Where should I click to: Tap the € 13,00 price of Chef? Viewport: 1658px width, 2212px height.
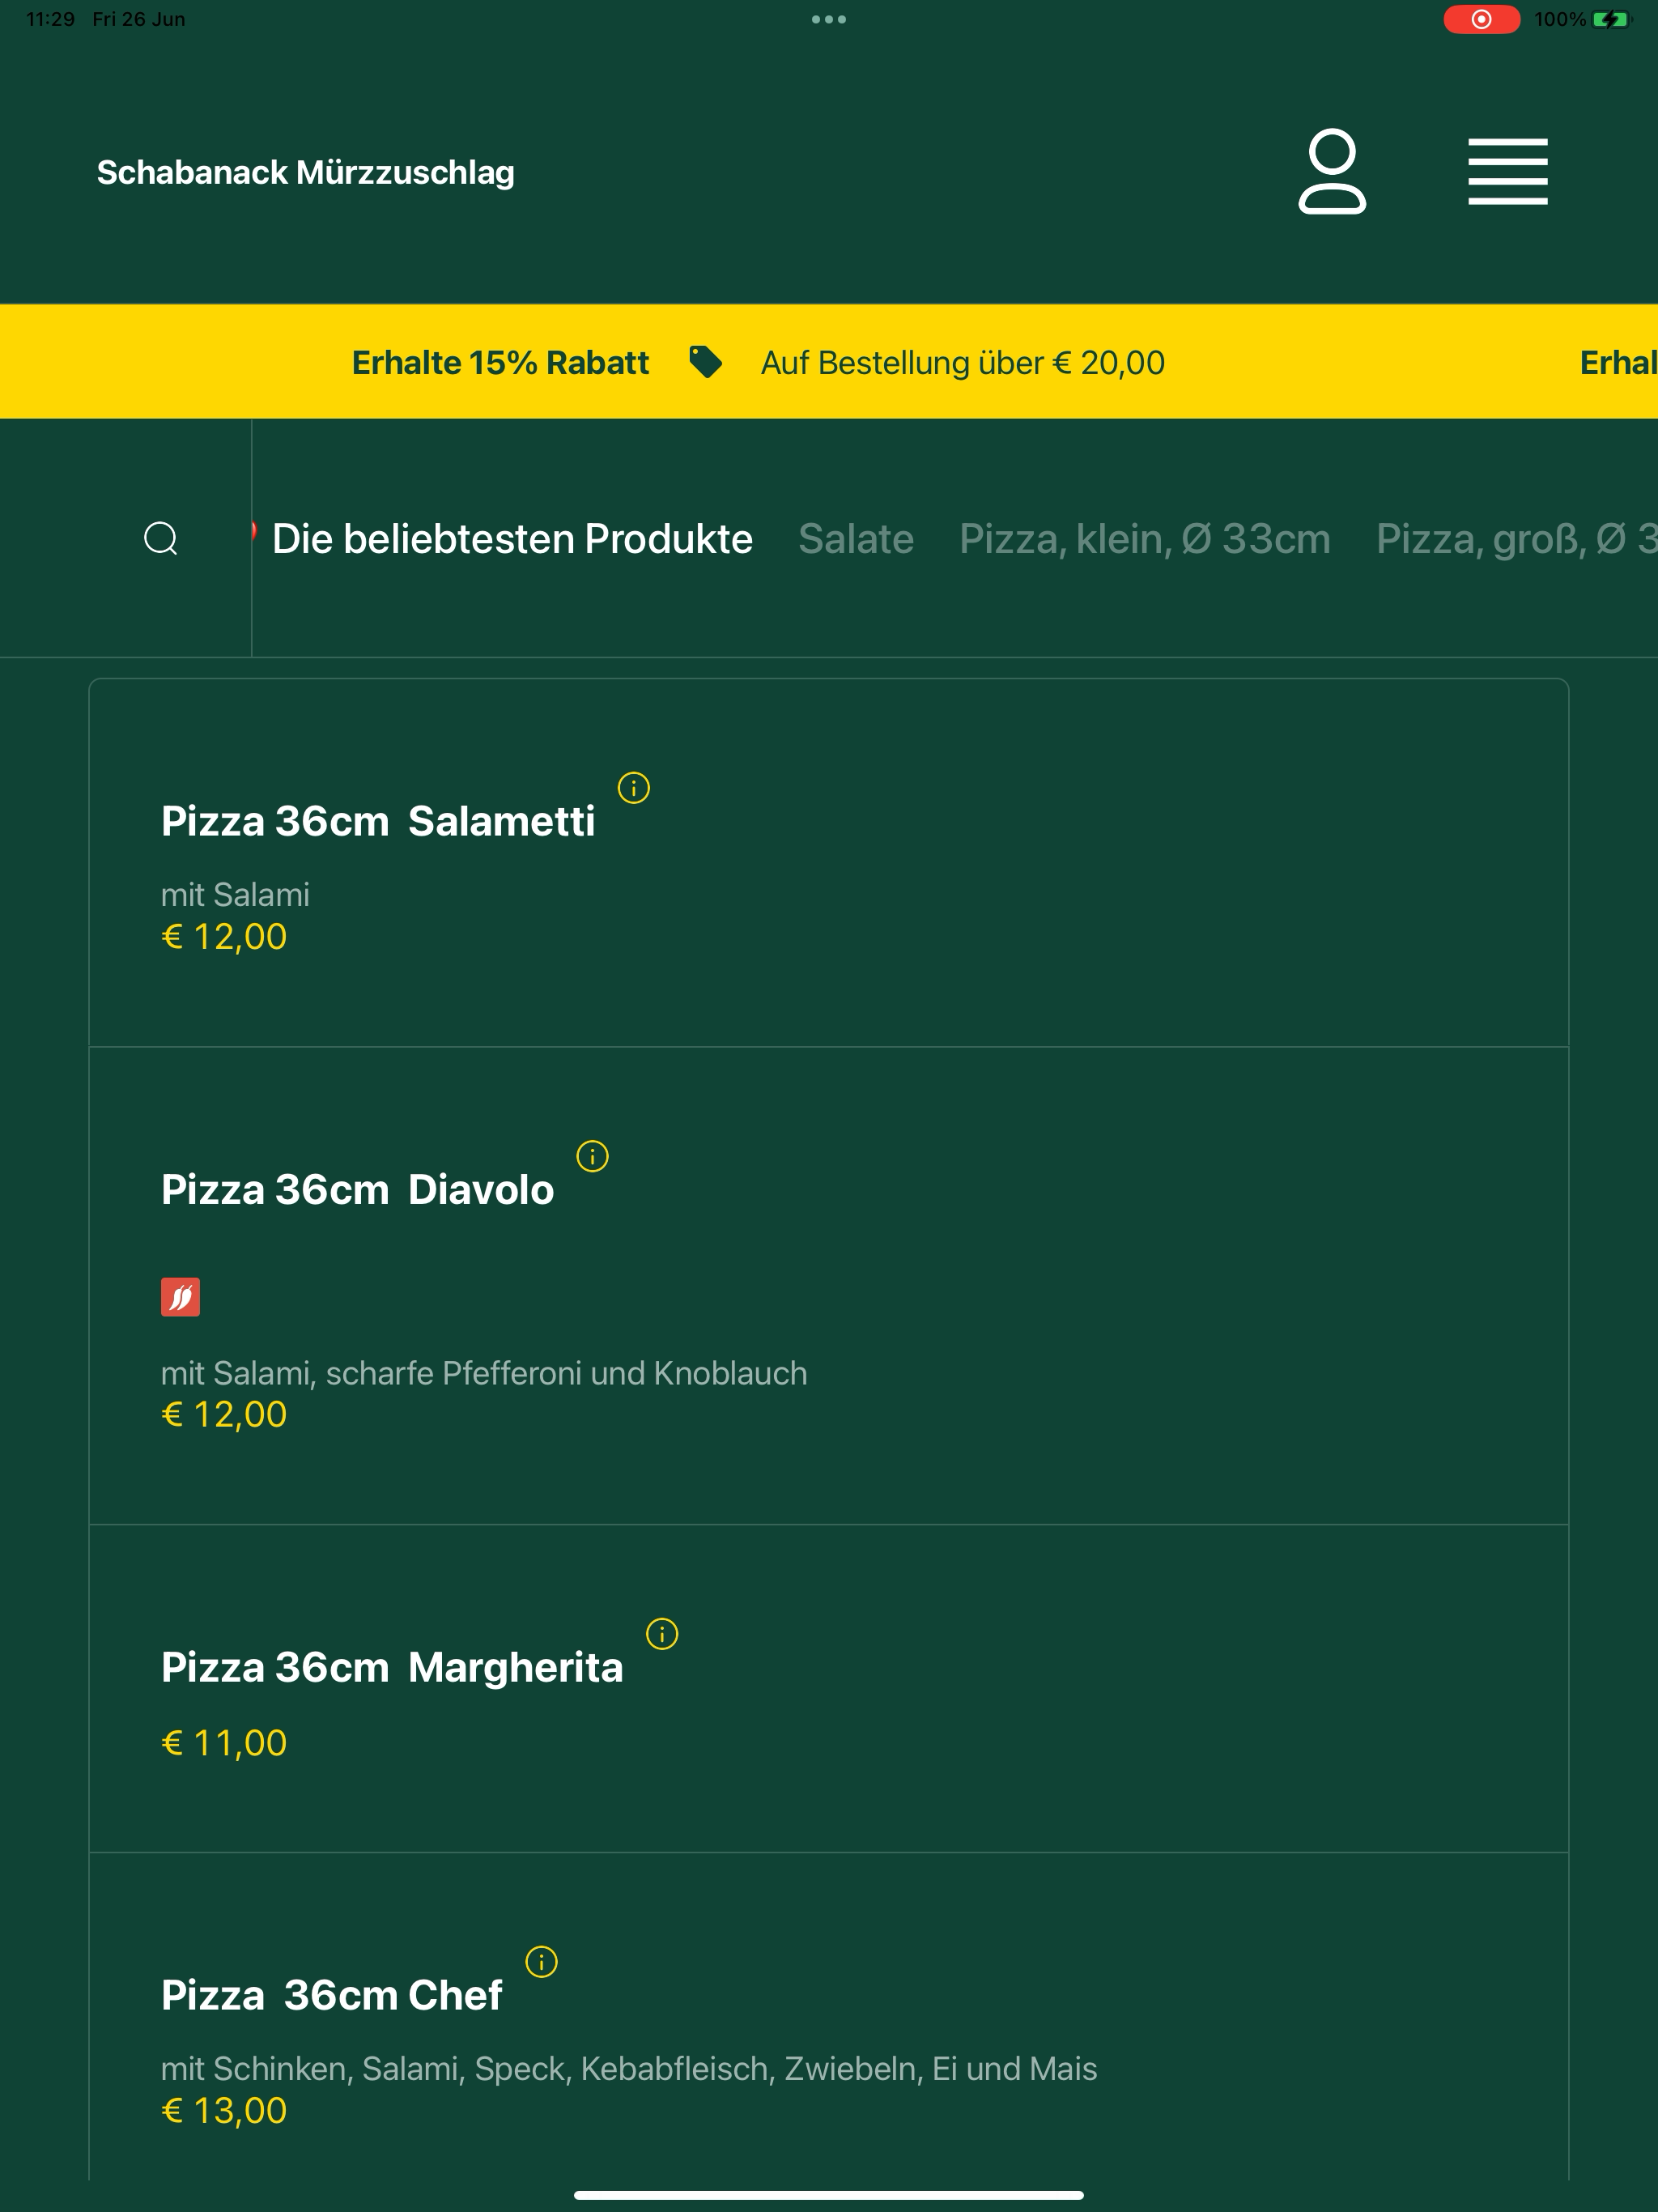coord(224,2111)
